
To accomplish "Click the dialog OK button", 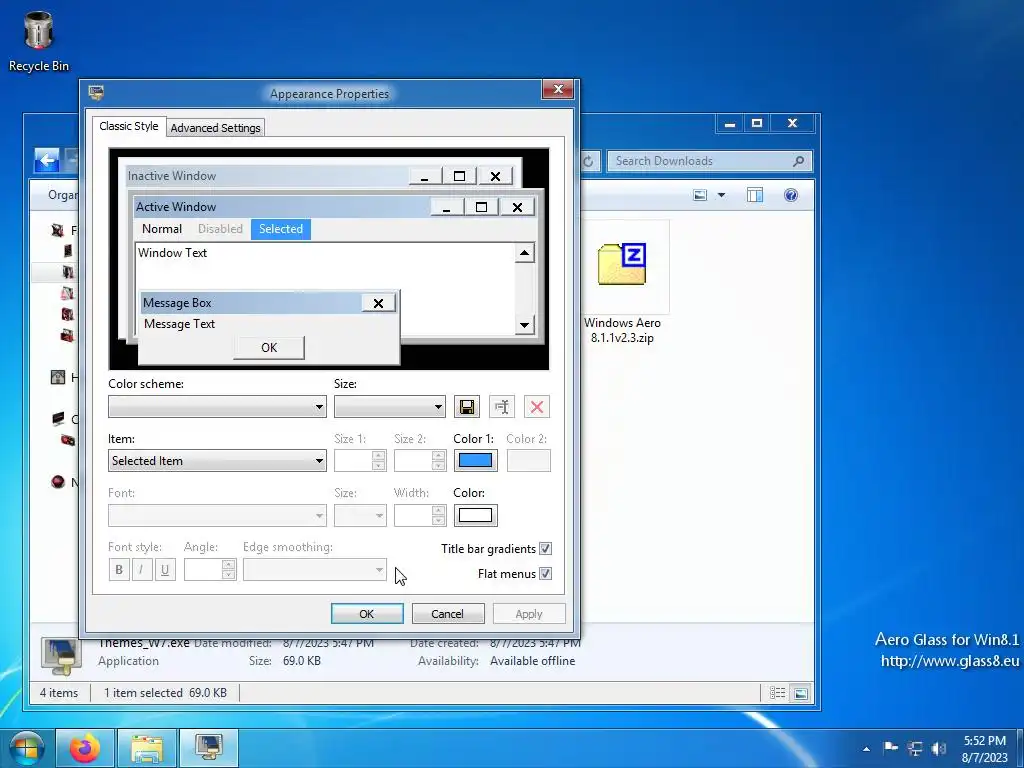I will (x=367, y=614).
